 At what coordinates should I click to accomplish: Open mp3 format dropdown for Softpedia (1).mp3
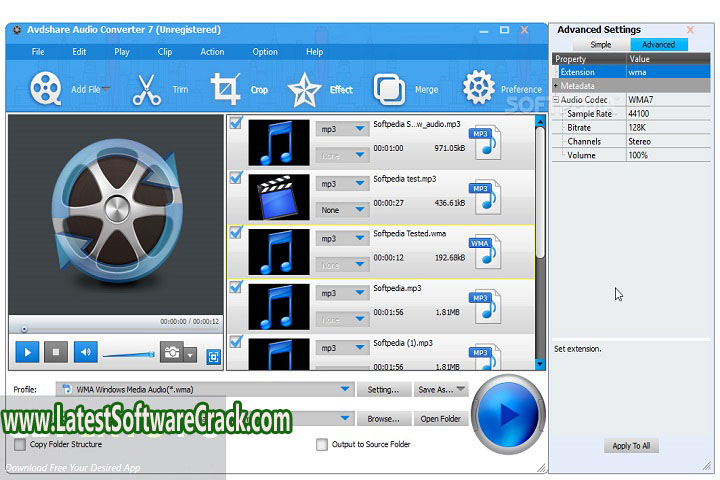342,348
